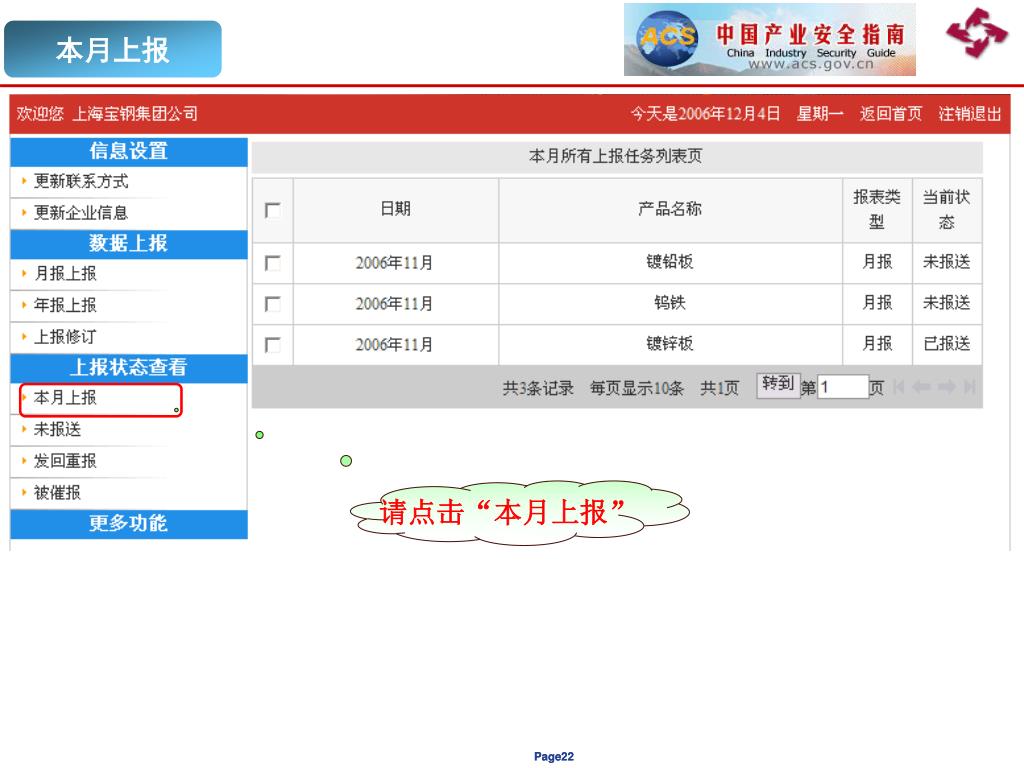Image resolution: width=1024 pixels, height=768 pixels.
Task: Toggle the select-all checkbox in table header
Action: [272, 210]
